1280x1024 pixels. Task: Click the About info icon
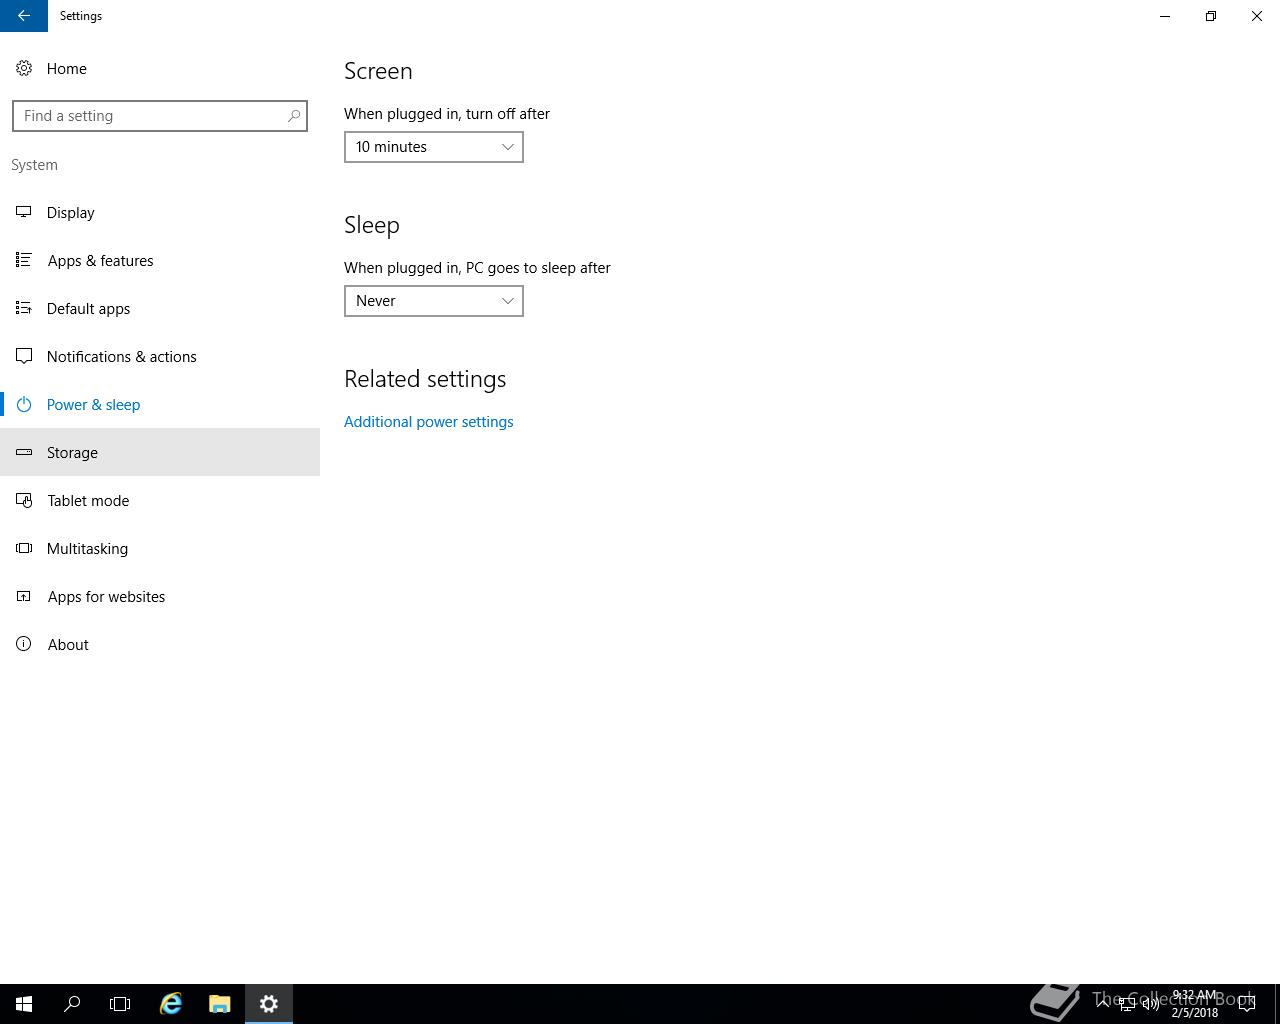click(x=24, y=644)
